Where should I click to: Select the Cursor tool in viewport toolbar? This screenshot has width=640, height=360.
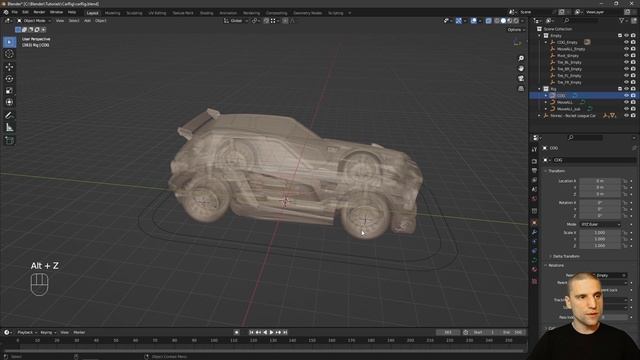pos(9,54)
